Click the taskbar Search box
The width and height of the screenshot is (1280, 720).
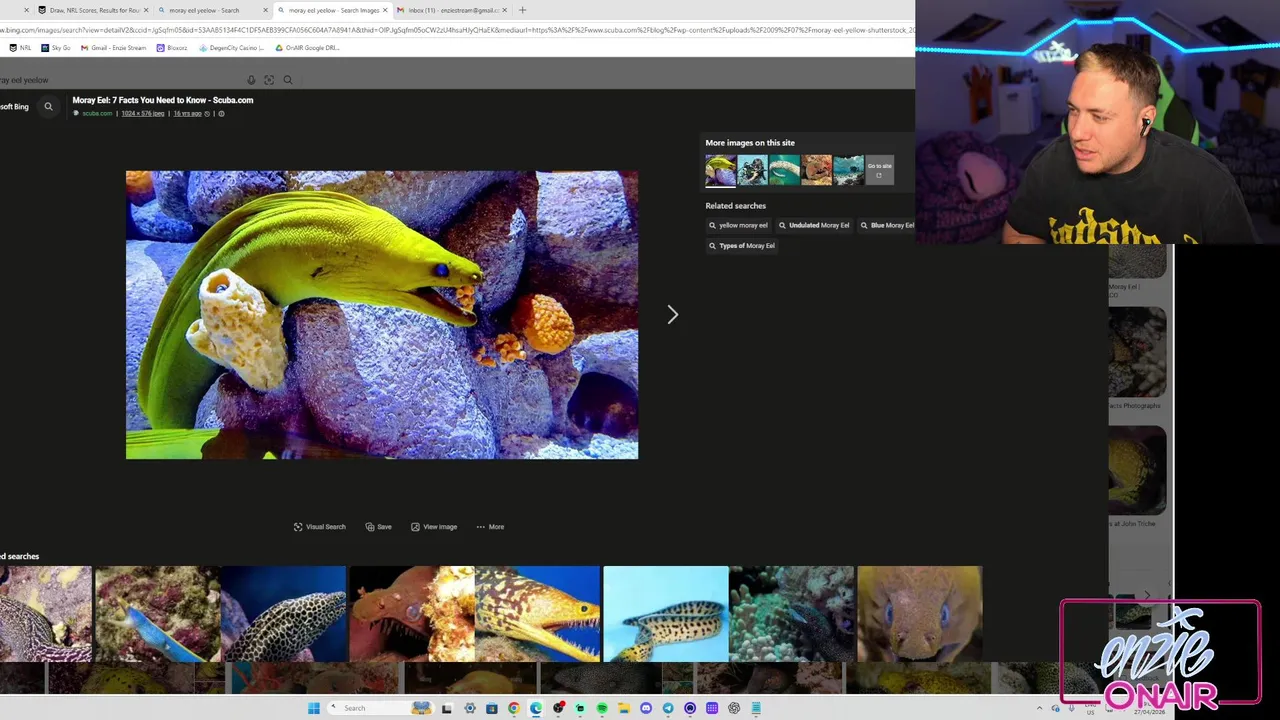[x=381, y=708]
